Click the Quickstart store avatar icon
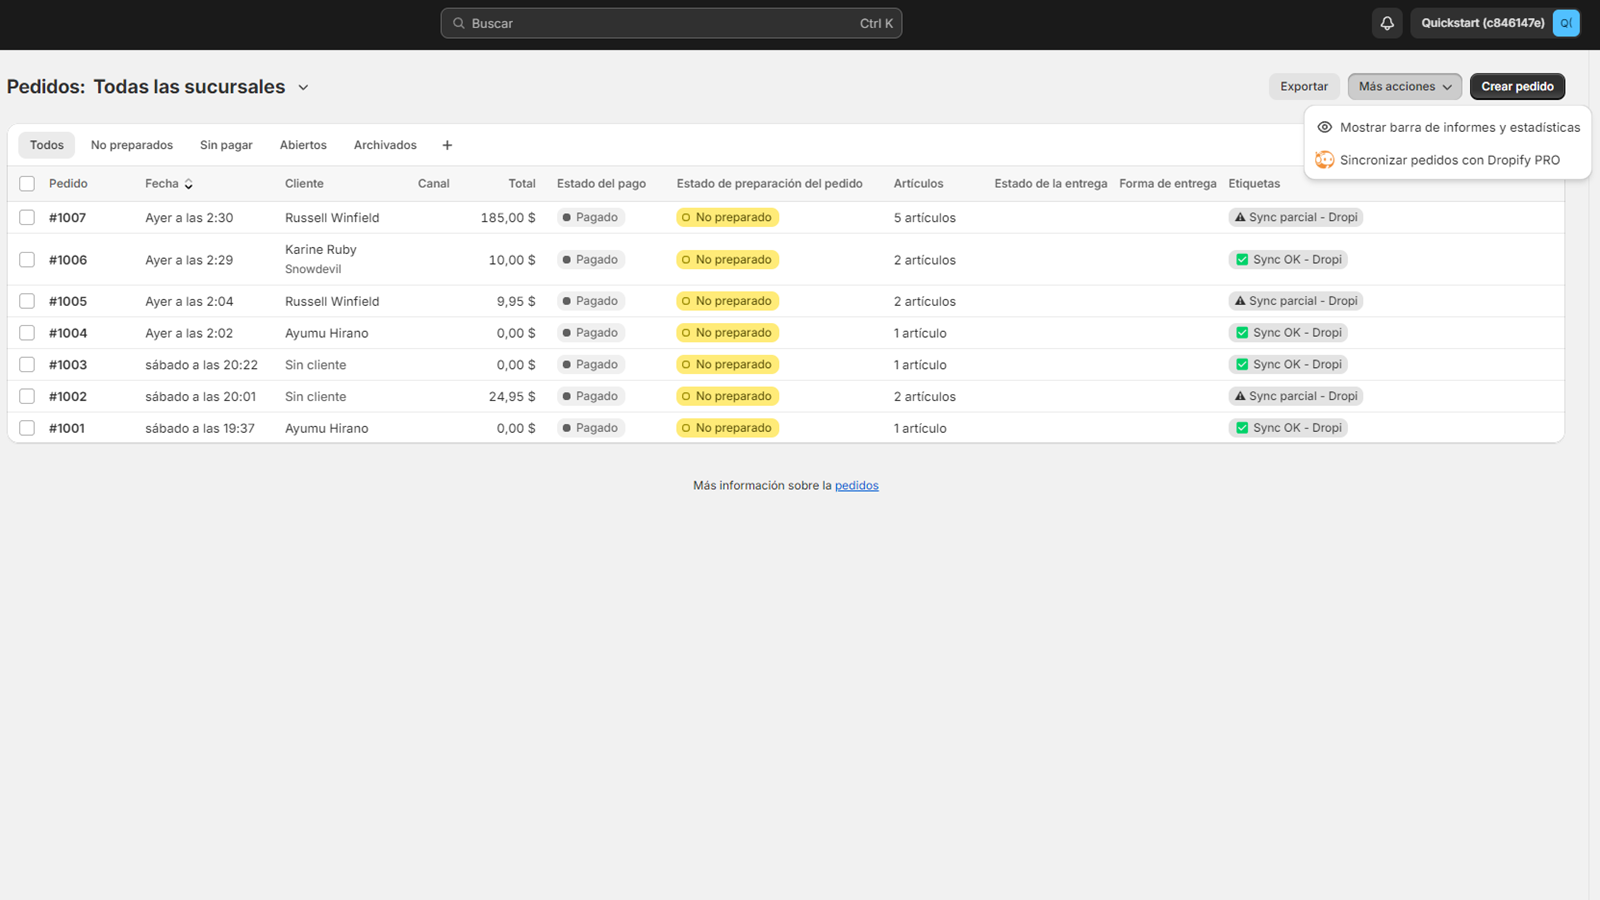 click(1565, 23)
